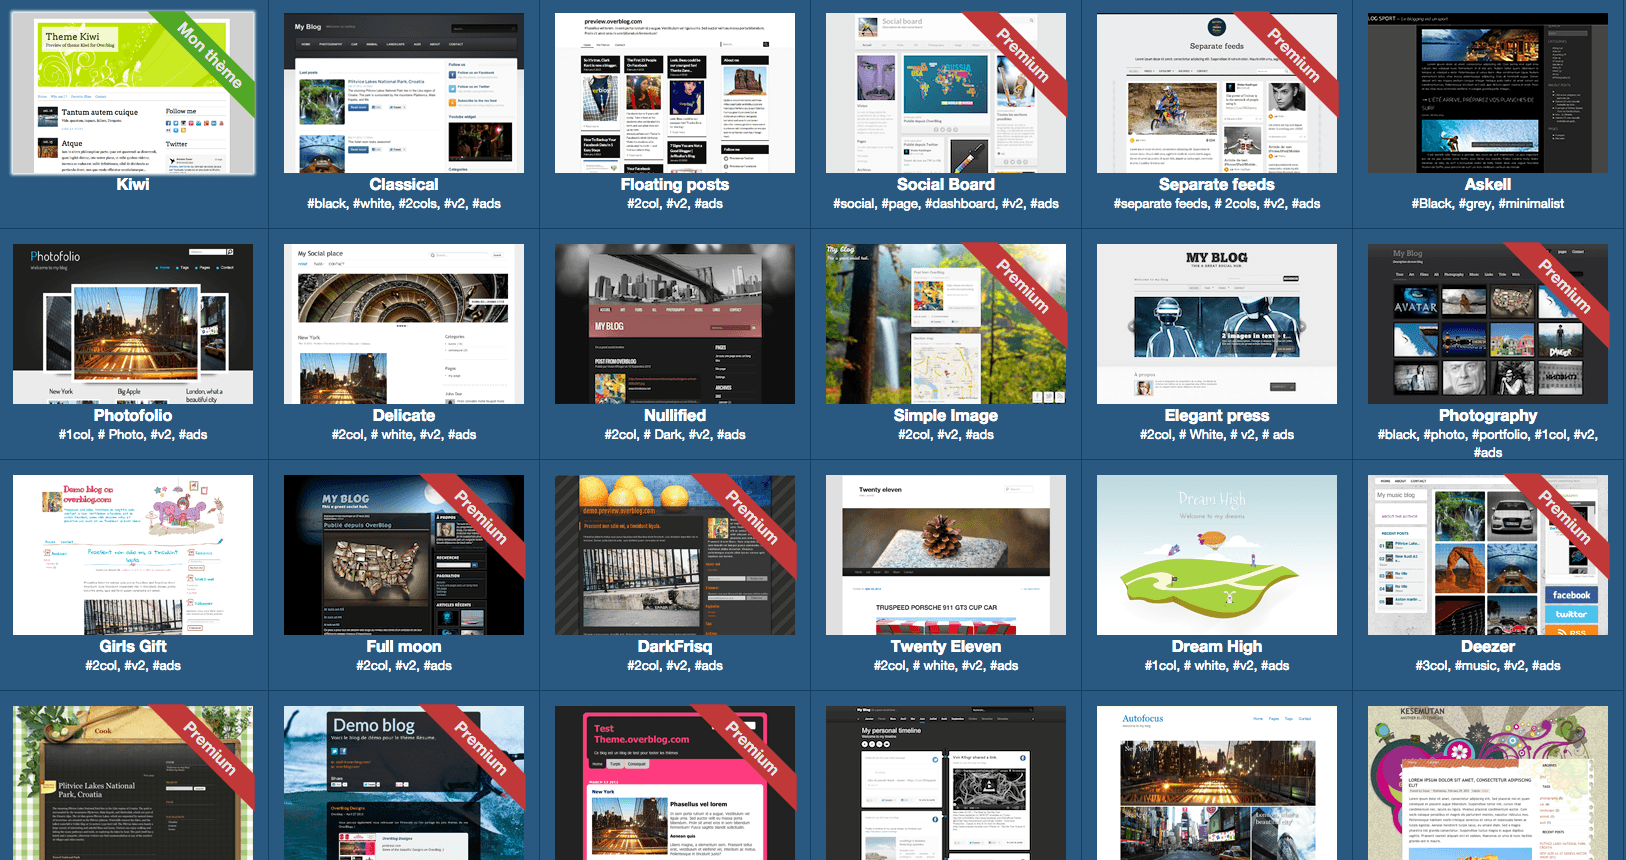This screenshot has width=1626, height=860.
Task: Click the Premium ribbon on Social Board
Action: [1023, 56]
